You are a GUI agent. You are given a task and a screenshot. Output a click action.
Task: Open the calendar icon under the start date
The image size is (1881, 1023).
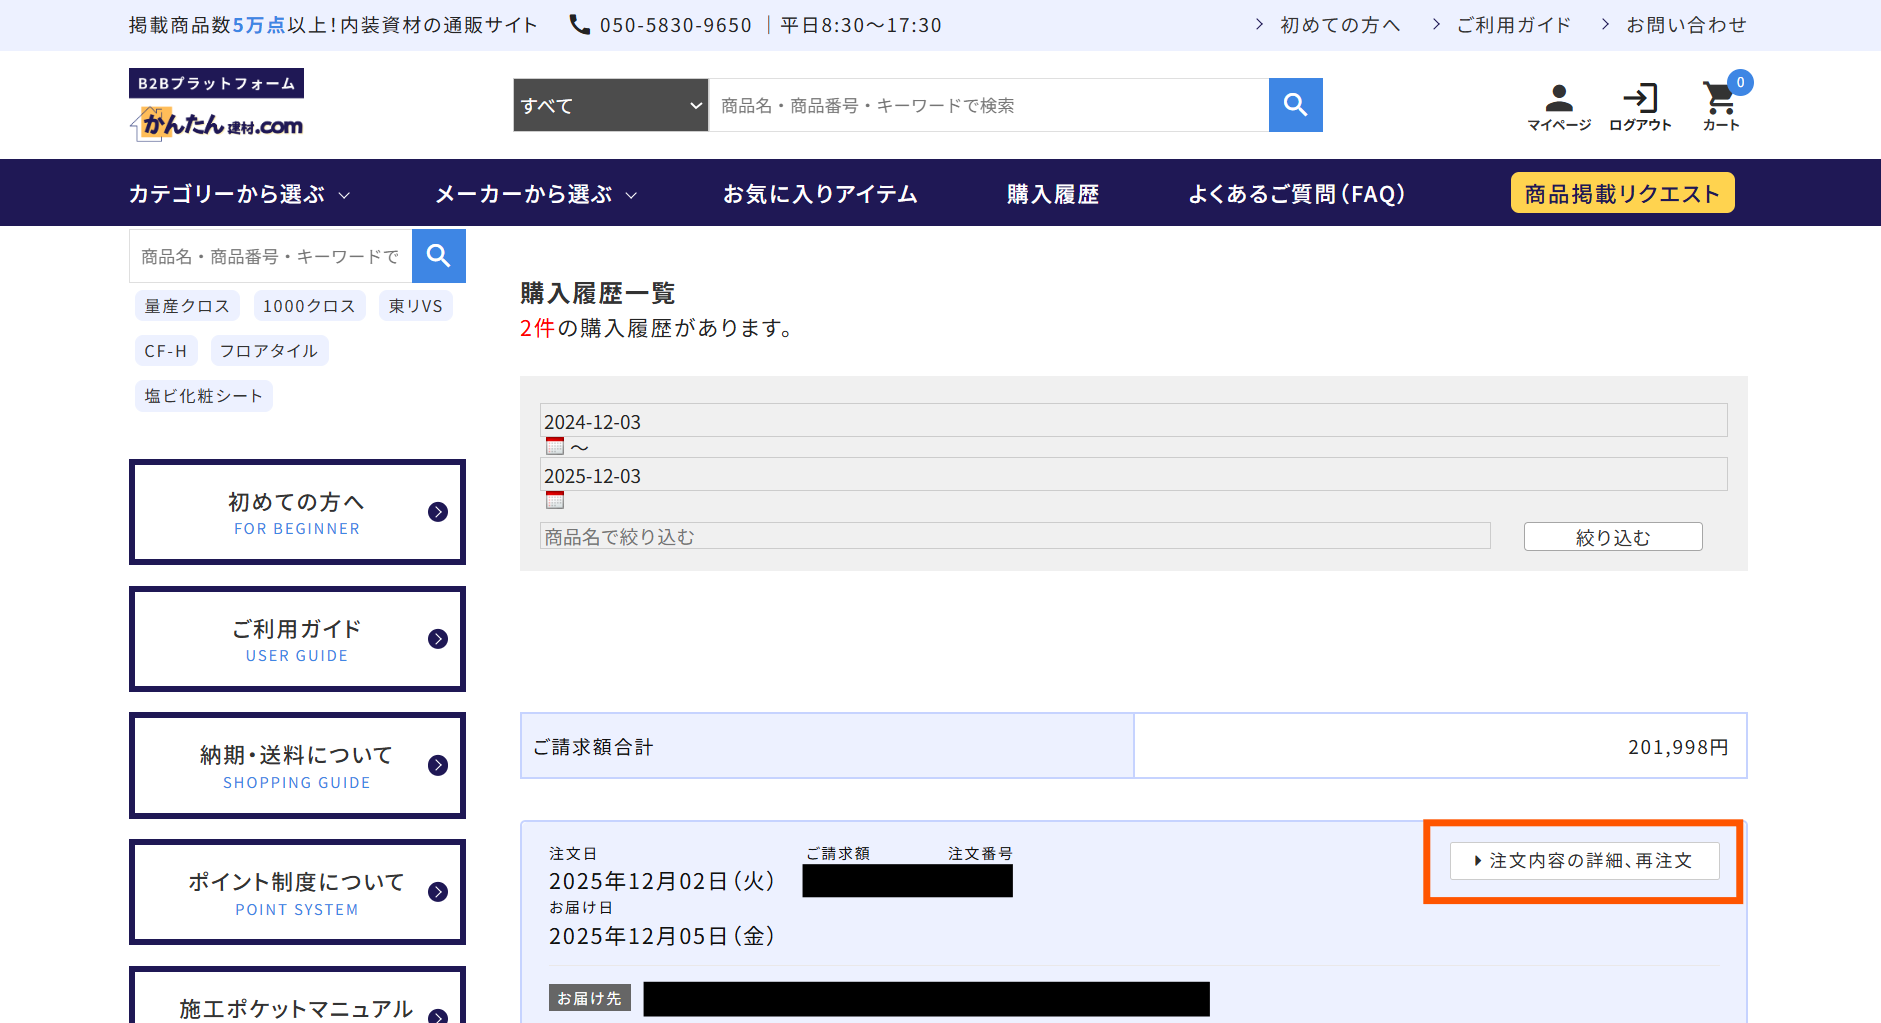(555, 445)
